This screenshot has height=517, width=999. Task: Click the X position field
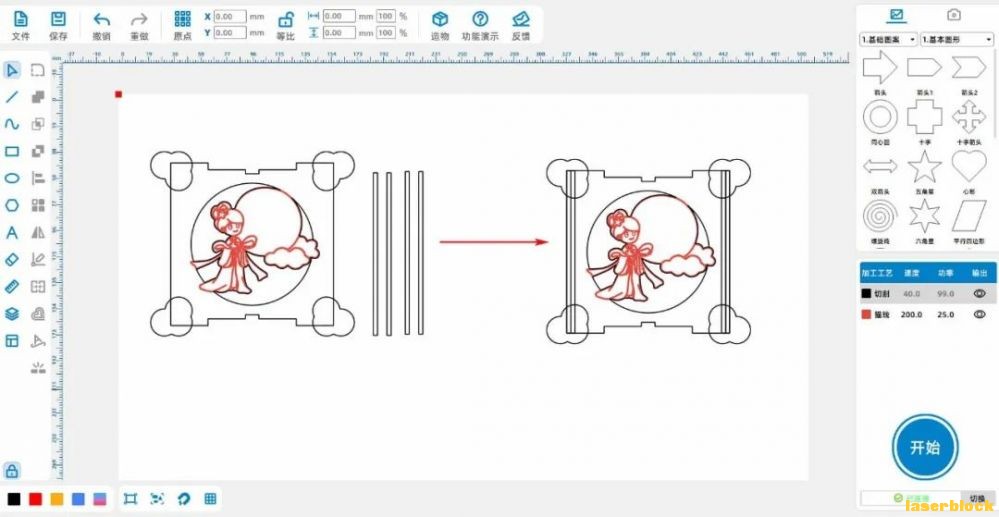click(x=230, y=17)
